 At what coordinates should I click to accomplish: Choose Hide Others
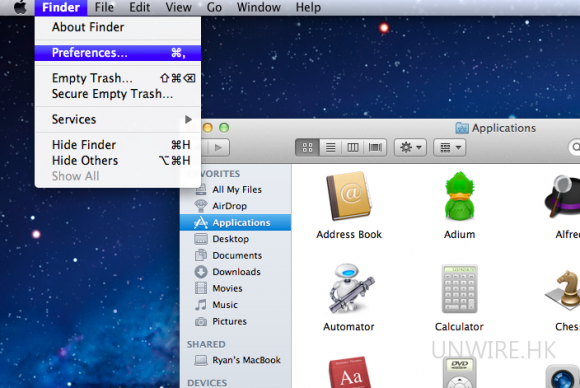click(118, 161)
